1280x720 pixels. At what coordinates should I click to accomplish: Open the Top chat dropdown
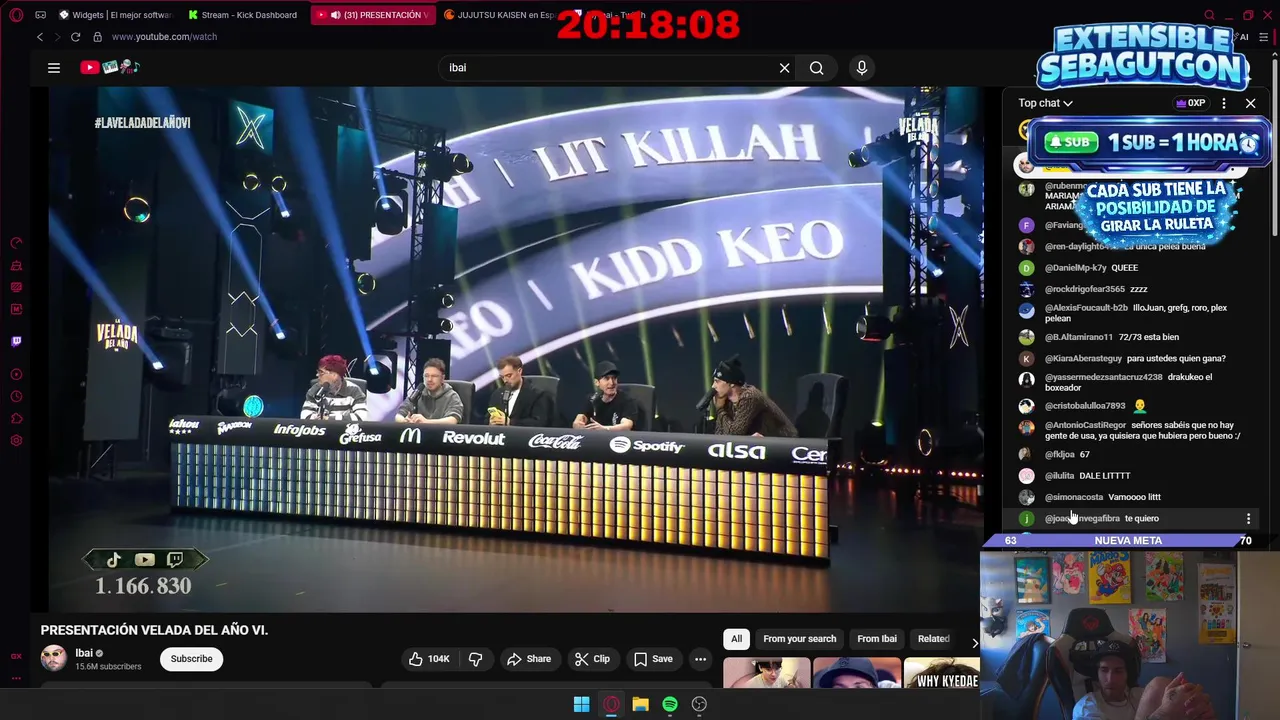[x=1046, y=103]
